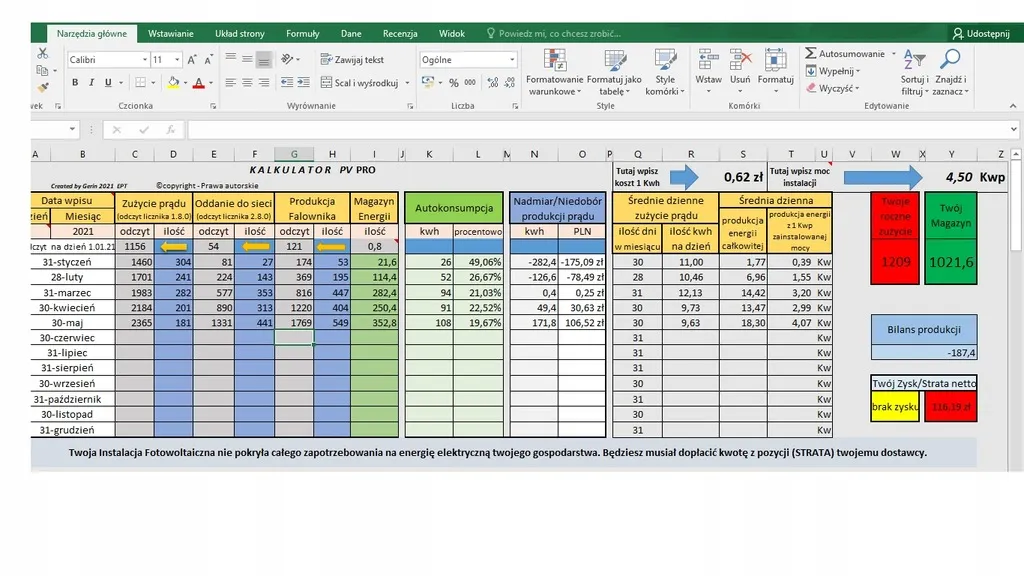Toggle Zawijaj tekst wrap option
Viewport: 1024px width, 576px height.
352,60
